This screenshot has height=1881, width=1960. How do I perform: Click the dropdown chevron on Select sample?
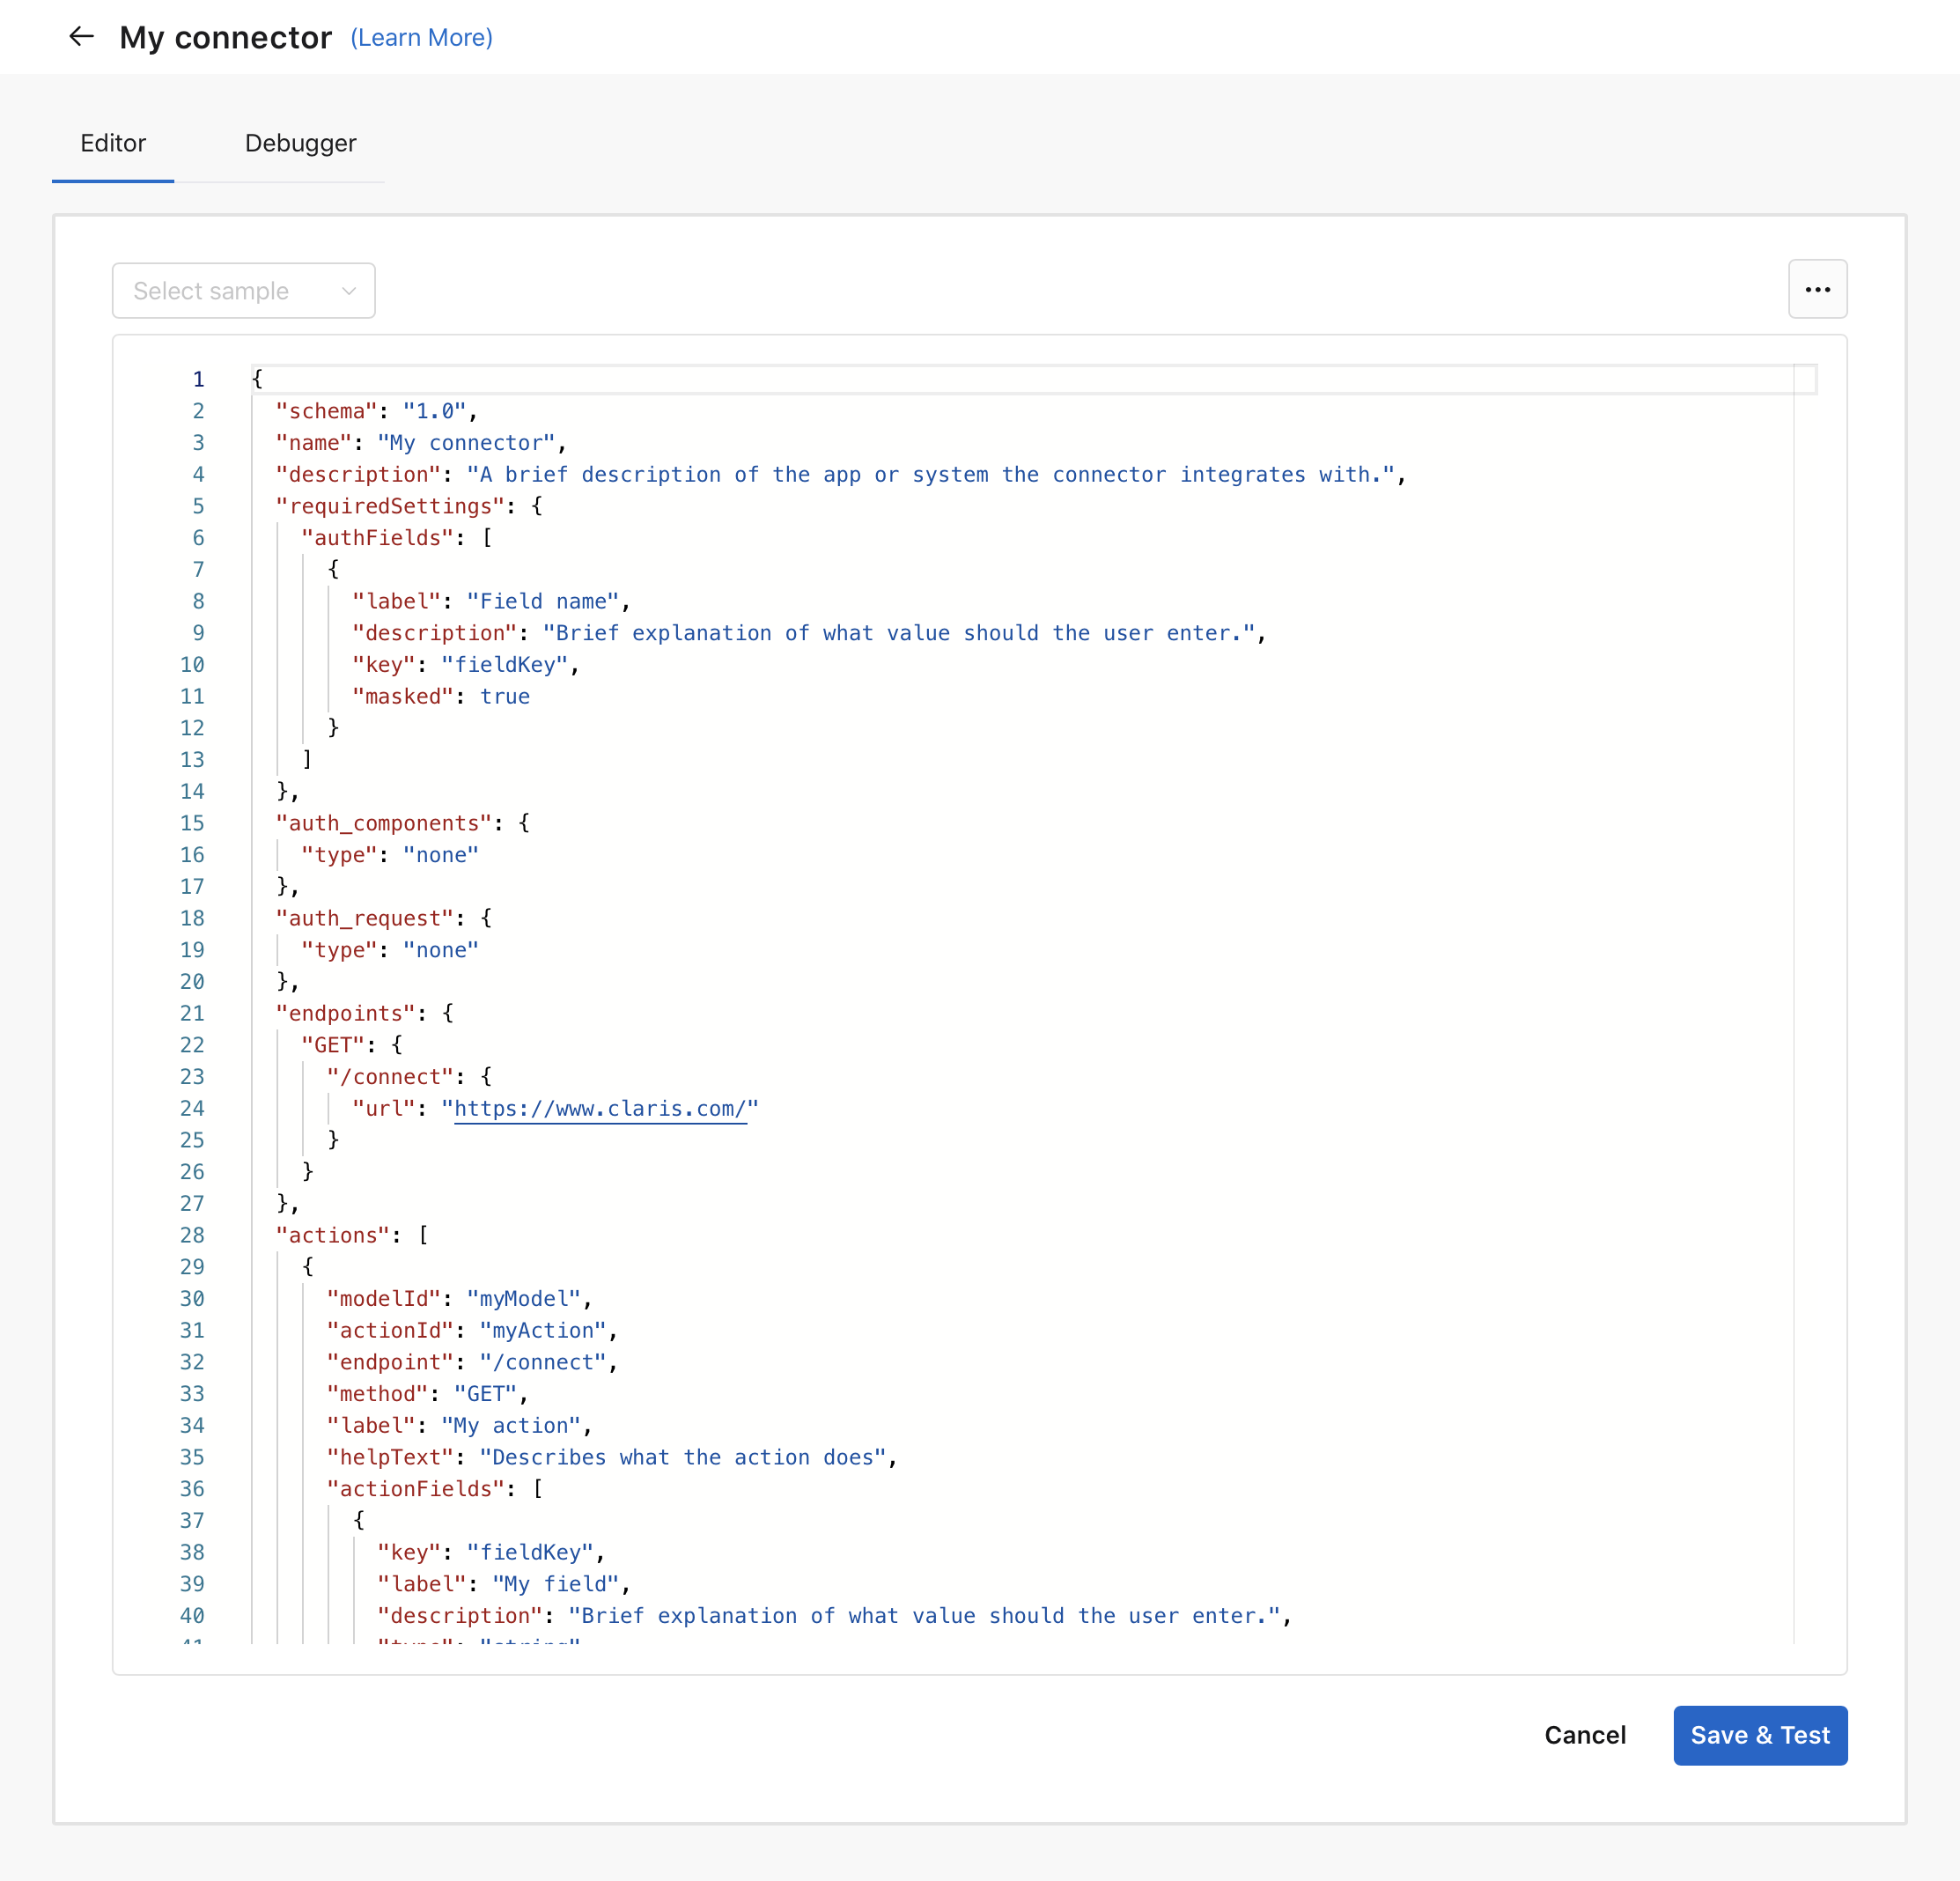[x=347, y=291]
